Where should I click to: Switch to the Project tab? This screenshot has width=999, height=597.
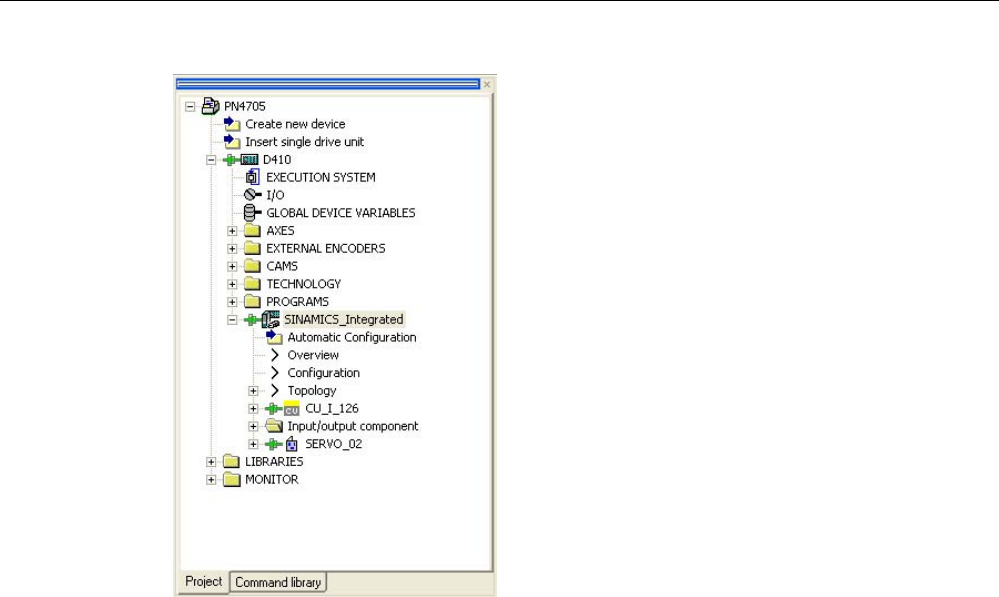tap(204, 582)
